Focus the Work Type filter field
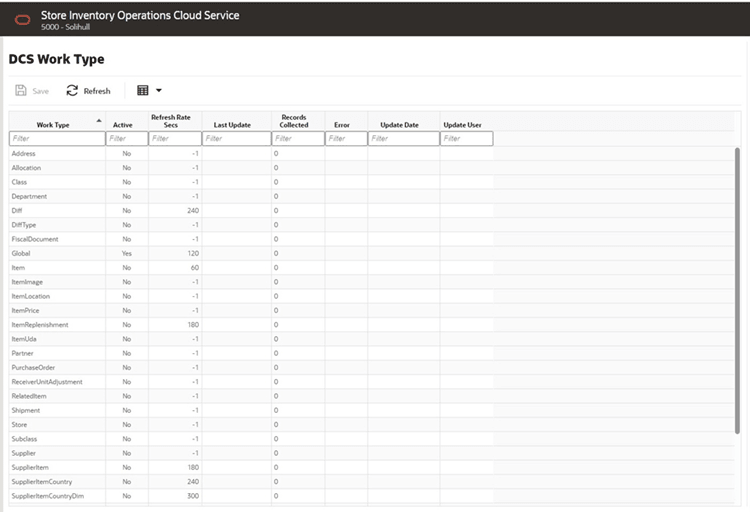750x512 pixels. 57,138
